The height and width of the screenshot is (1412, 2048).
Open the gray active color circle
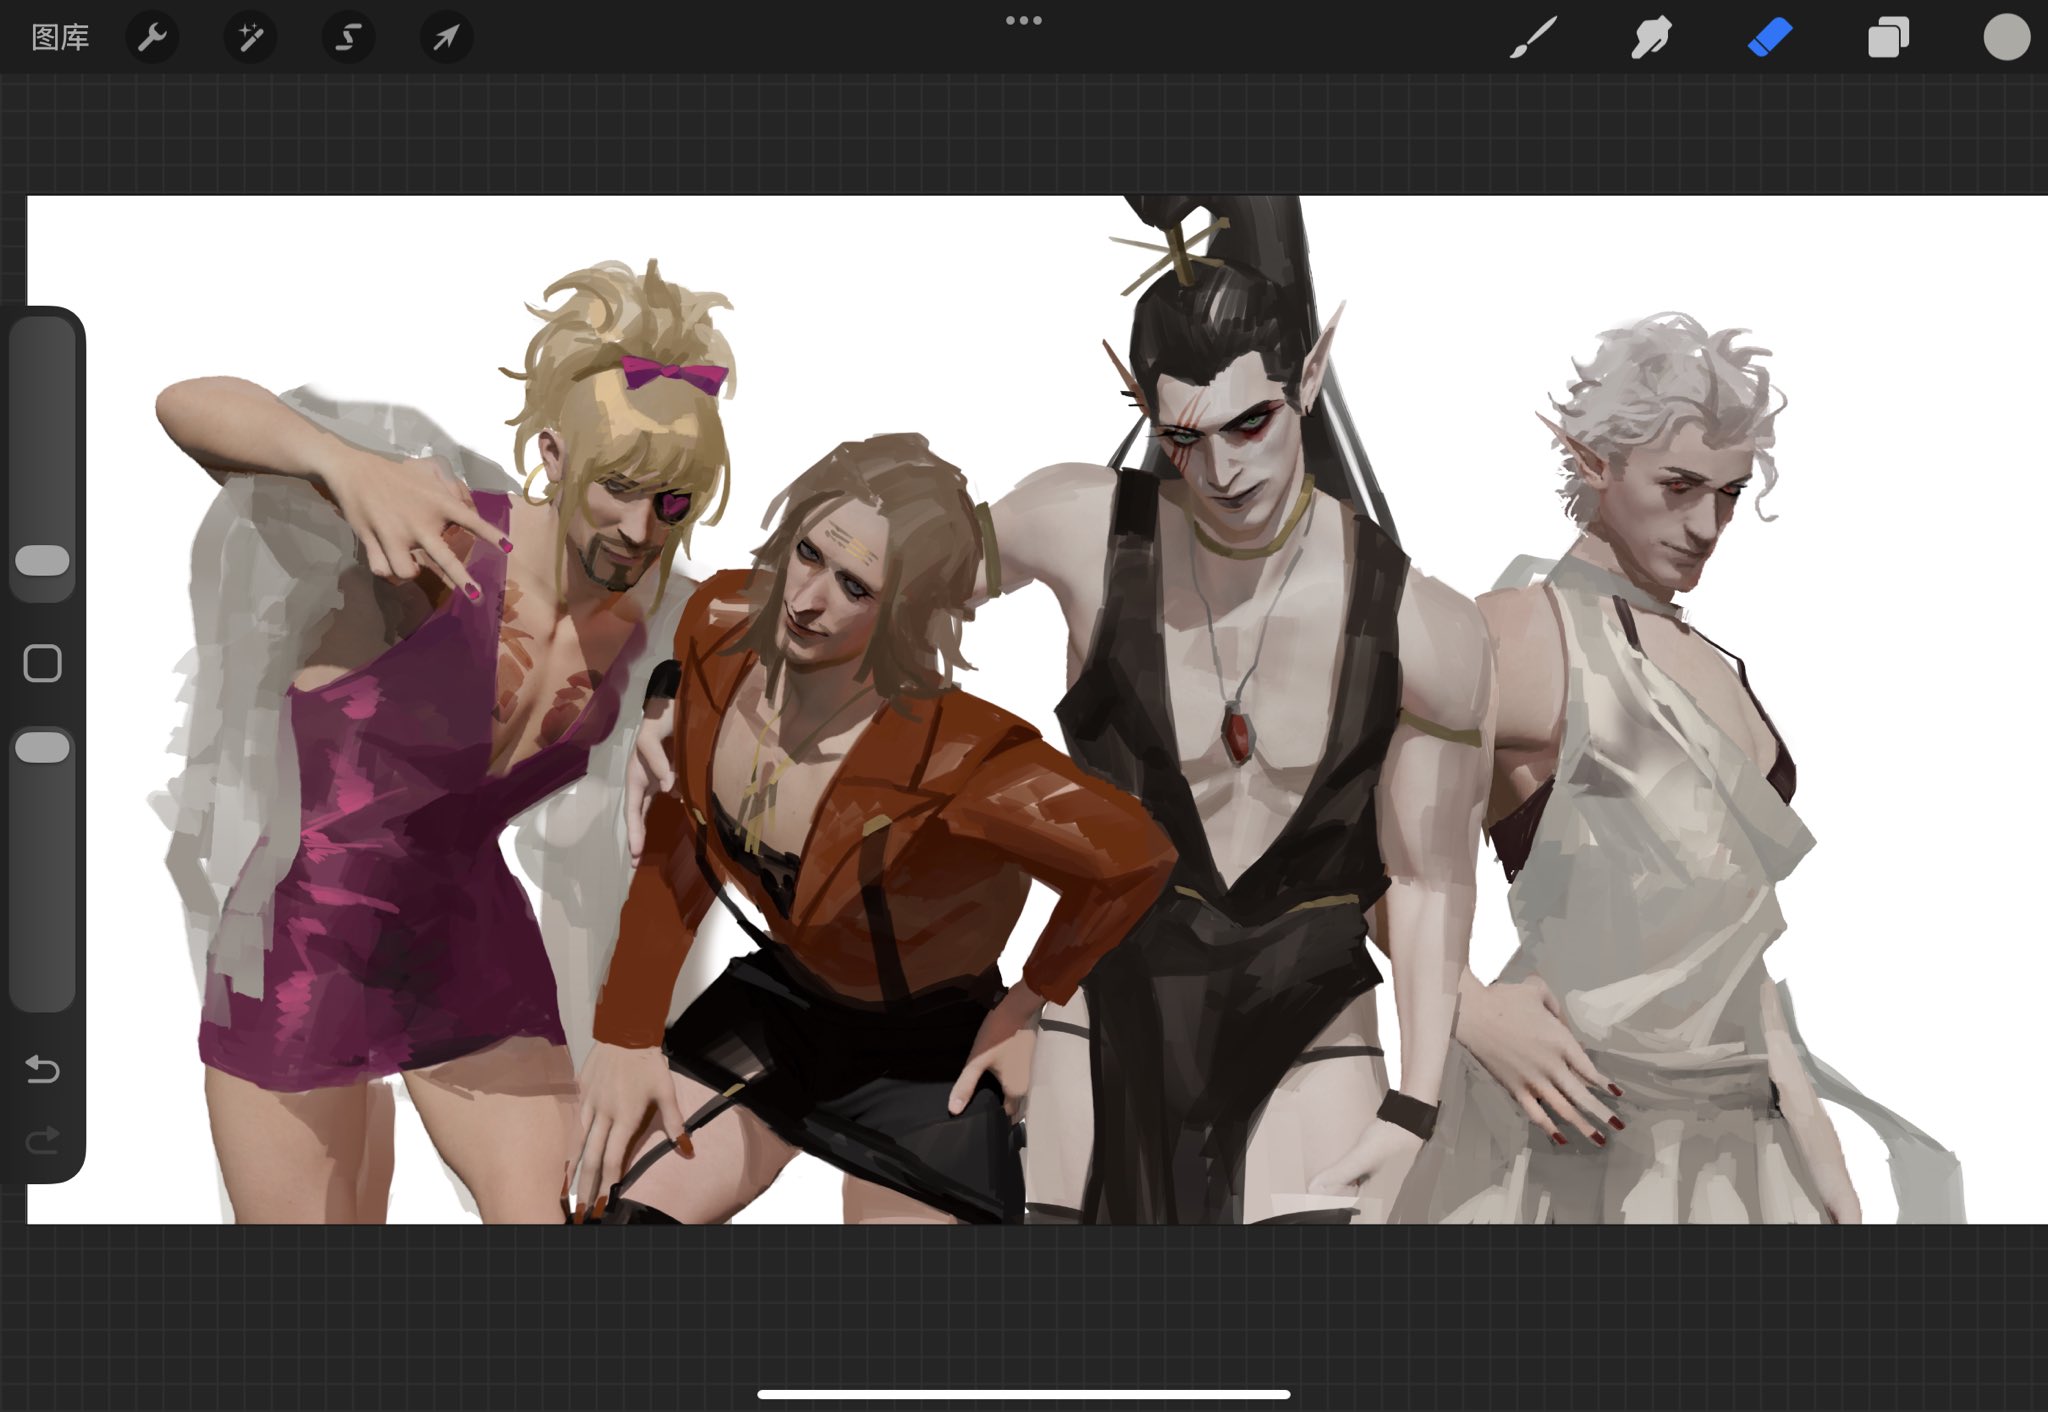[x=2006, y=38]
